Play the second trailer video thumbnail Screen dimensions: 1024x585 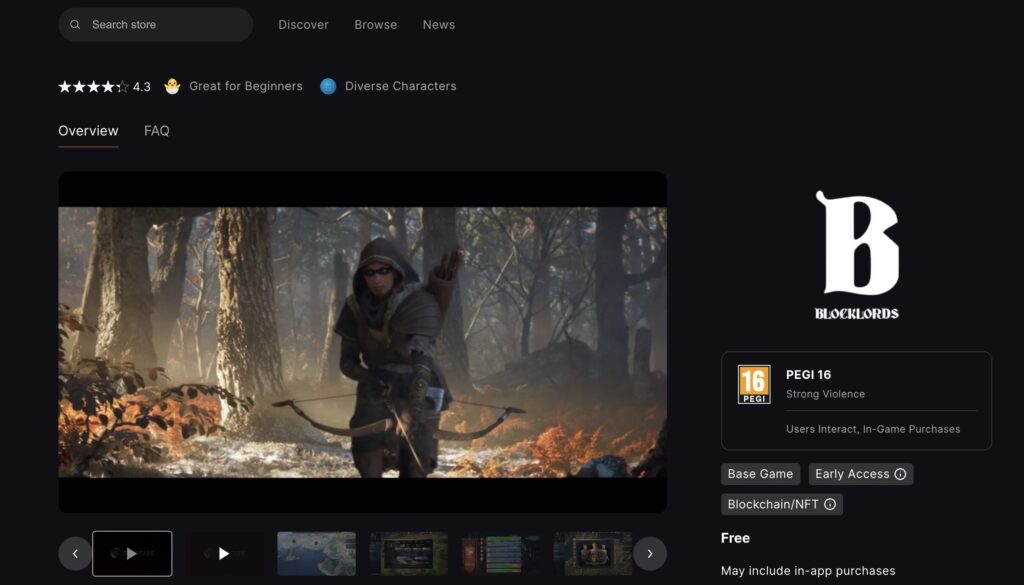pos(224,554)
